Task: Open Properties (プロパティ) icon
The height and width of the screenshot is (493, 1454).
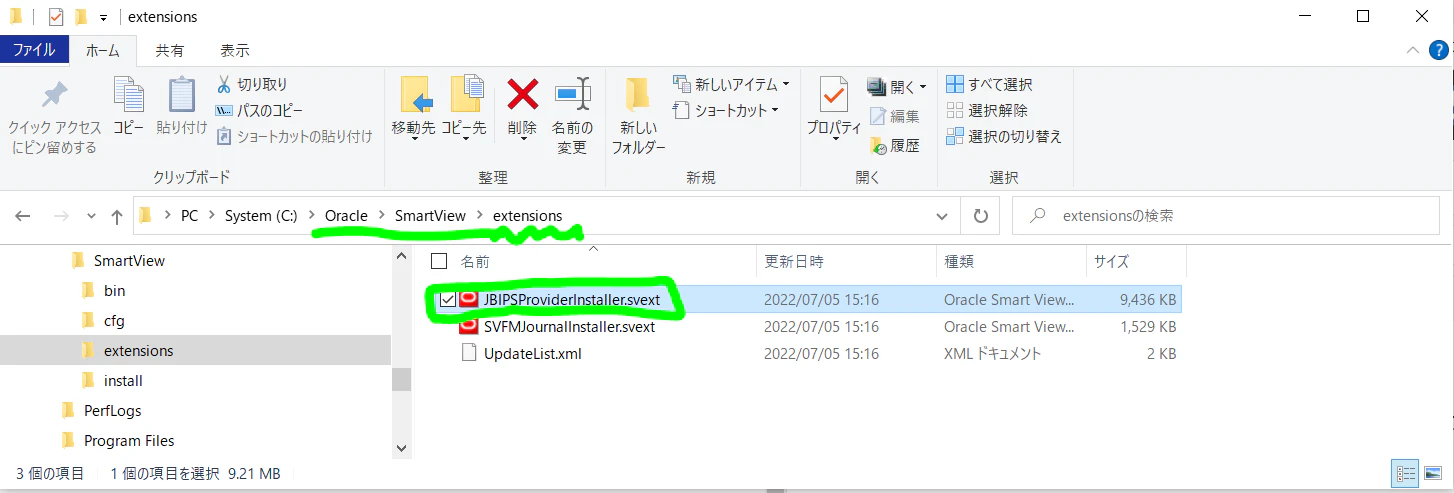Action: (834, 94)
